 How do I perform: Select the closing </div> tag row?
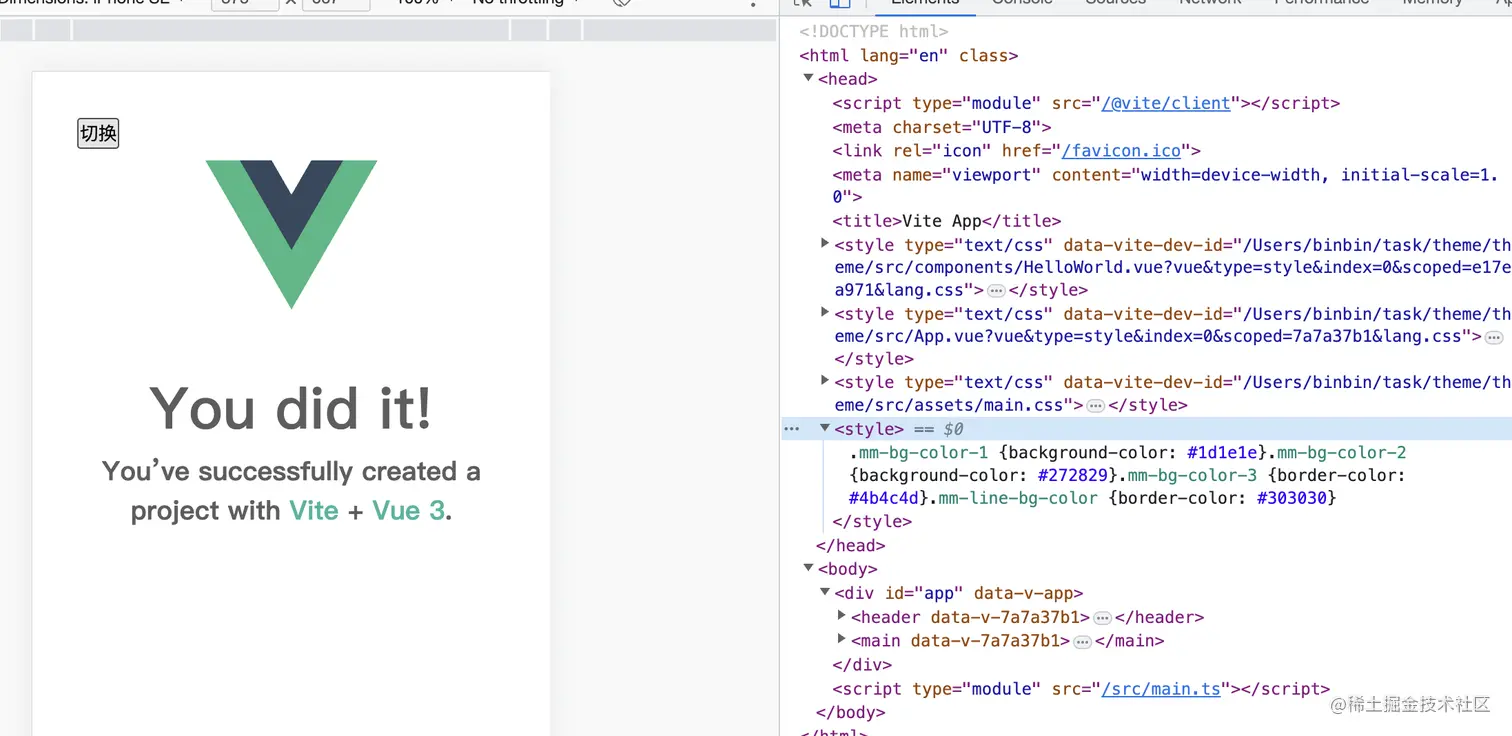(x=862, y=665)
